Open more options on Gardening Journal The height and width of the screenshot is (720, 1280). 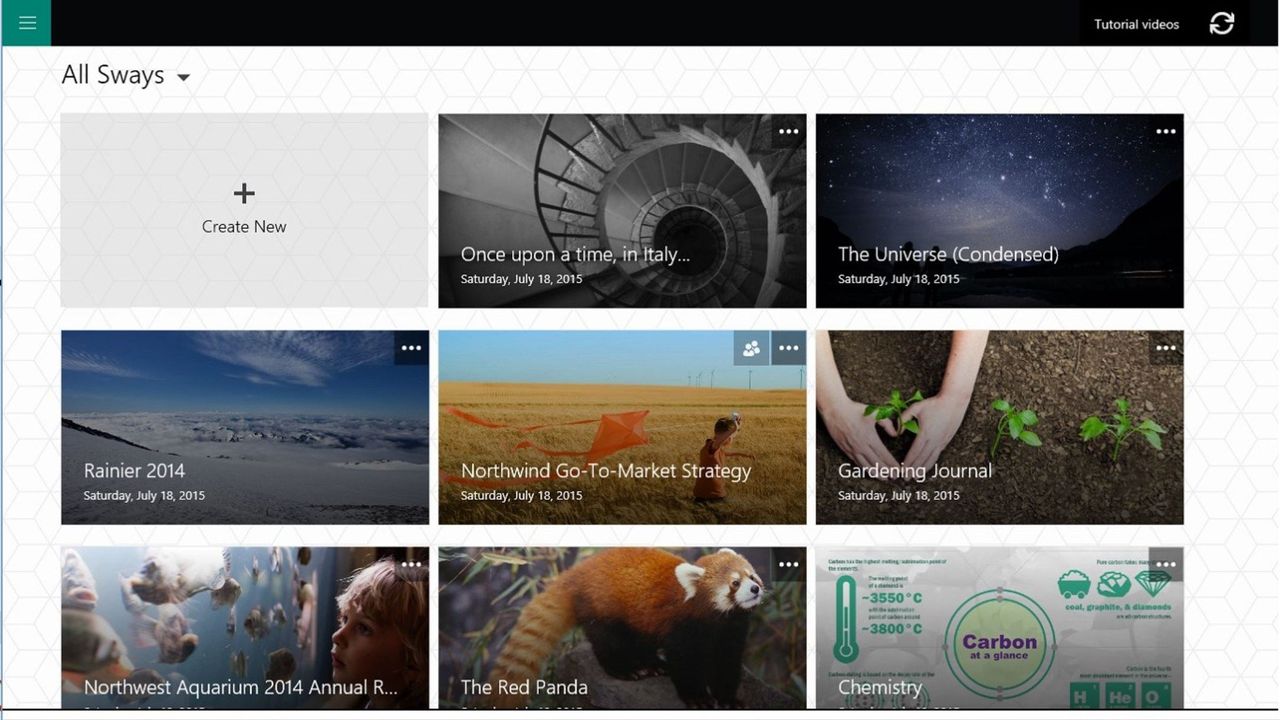pyautogui.click(x=1166, y=348)
